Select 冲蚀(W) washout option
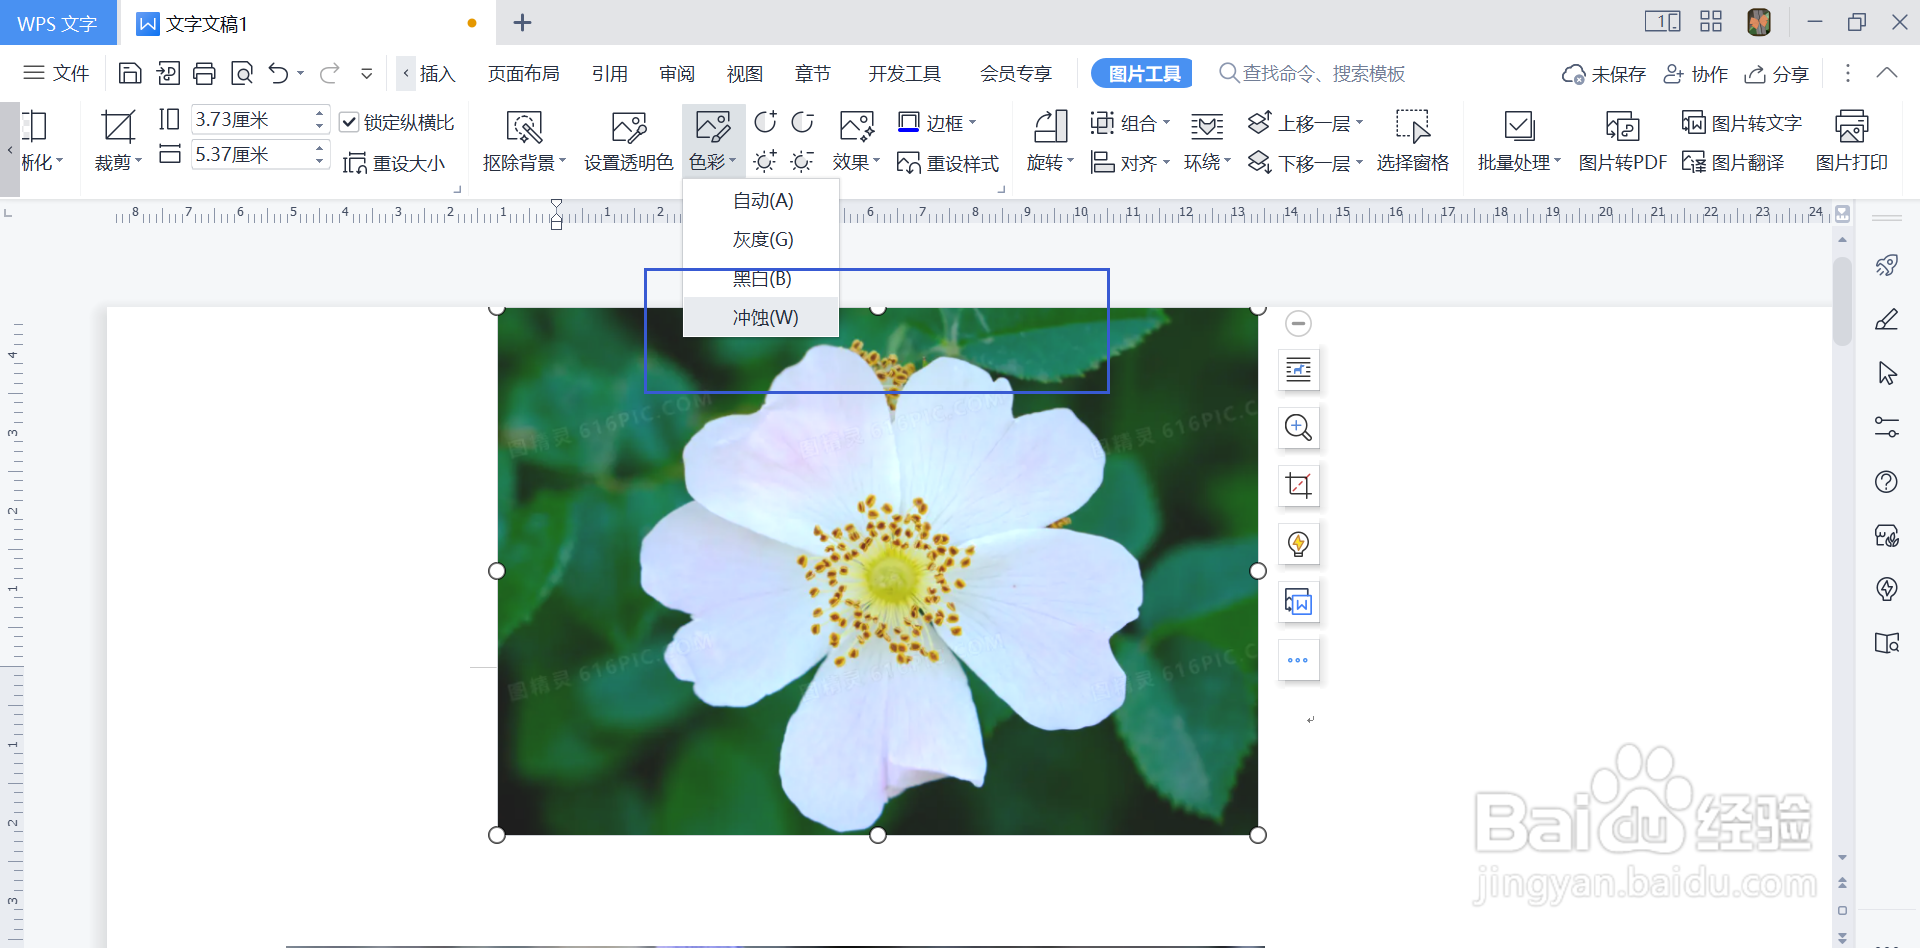 click(762, 317)
